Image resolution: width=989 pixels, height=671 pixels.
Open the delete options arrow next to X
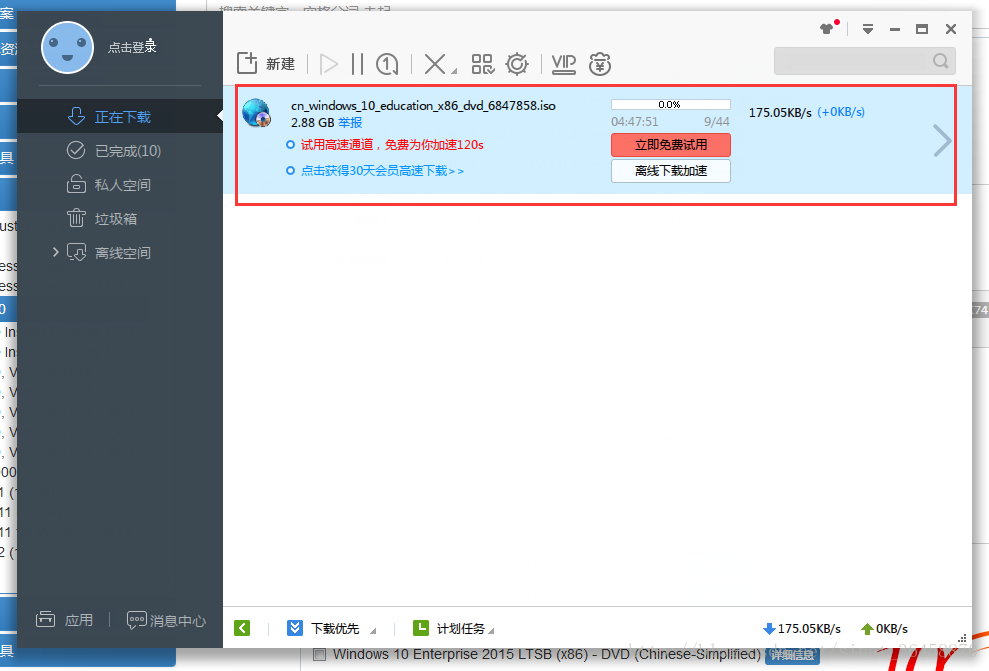tap(454, 71)
